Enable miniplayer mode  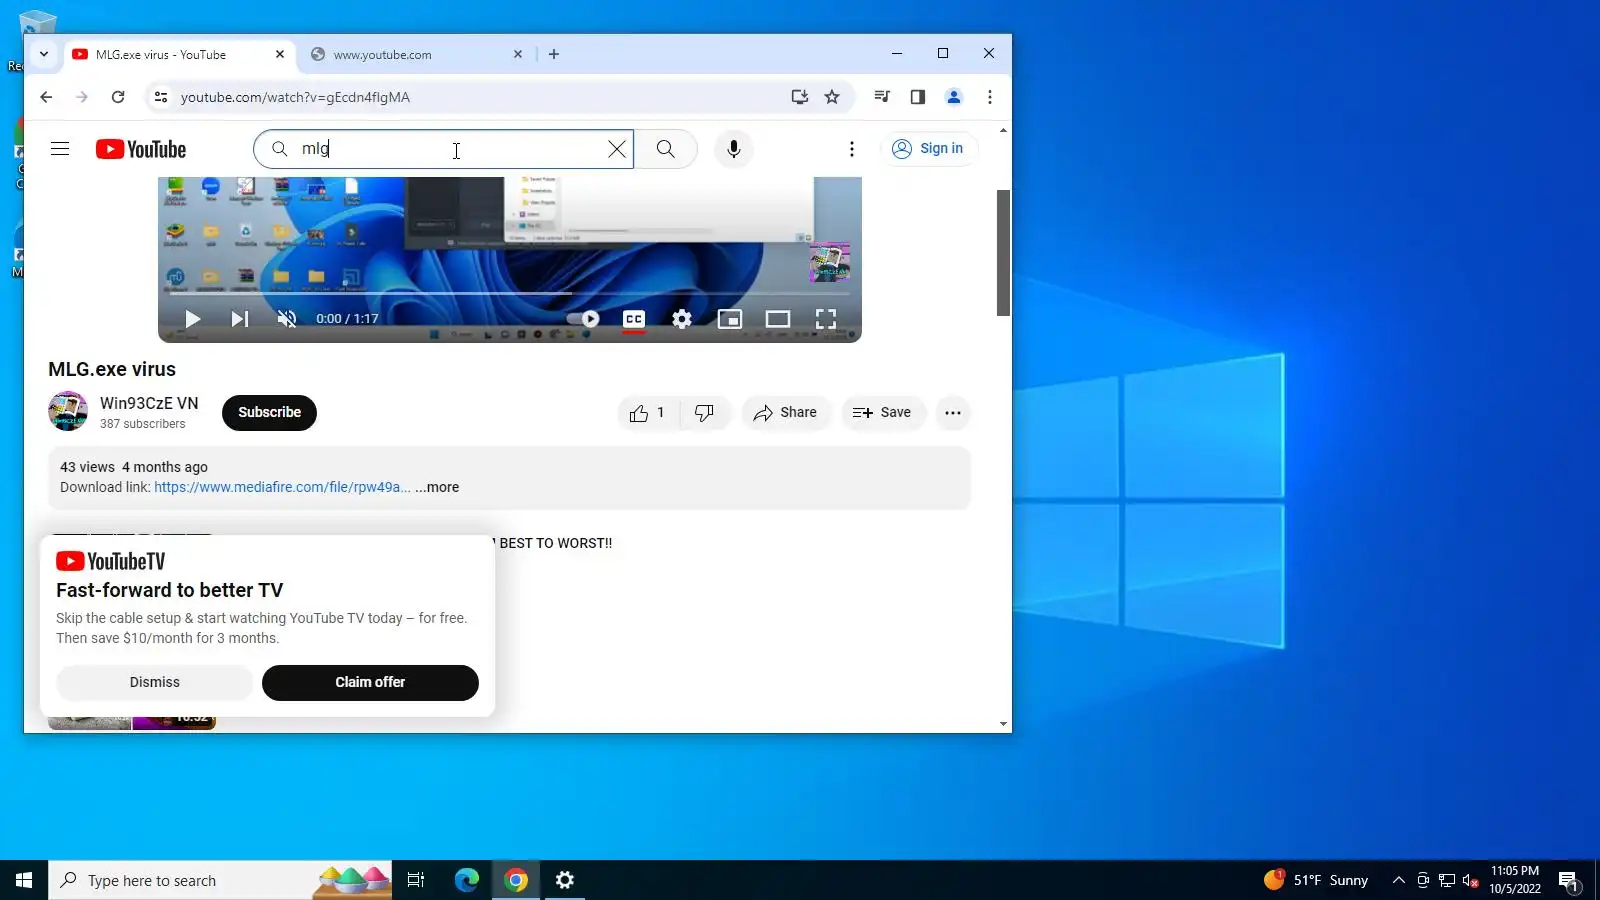(x=730, y=319)
